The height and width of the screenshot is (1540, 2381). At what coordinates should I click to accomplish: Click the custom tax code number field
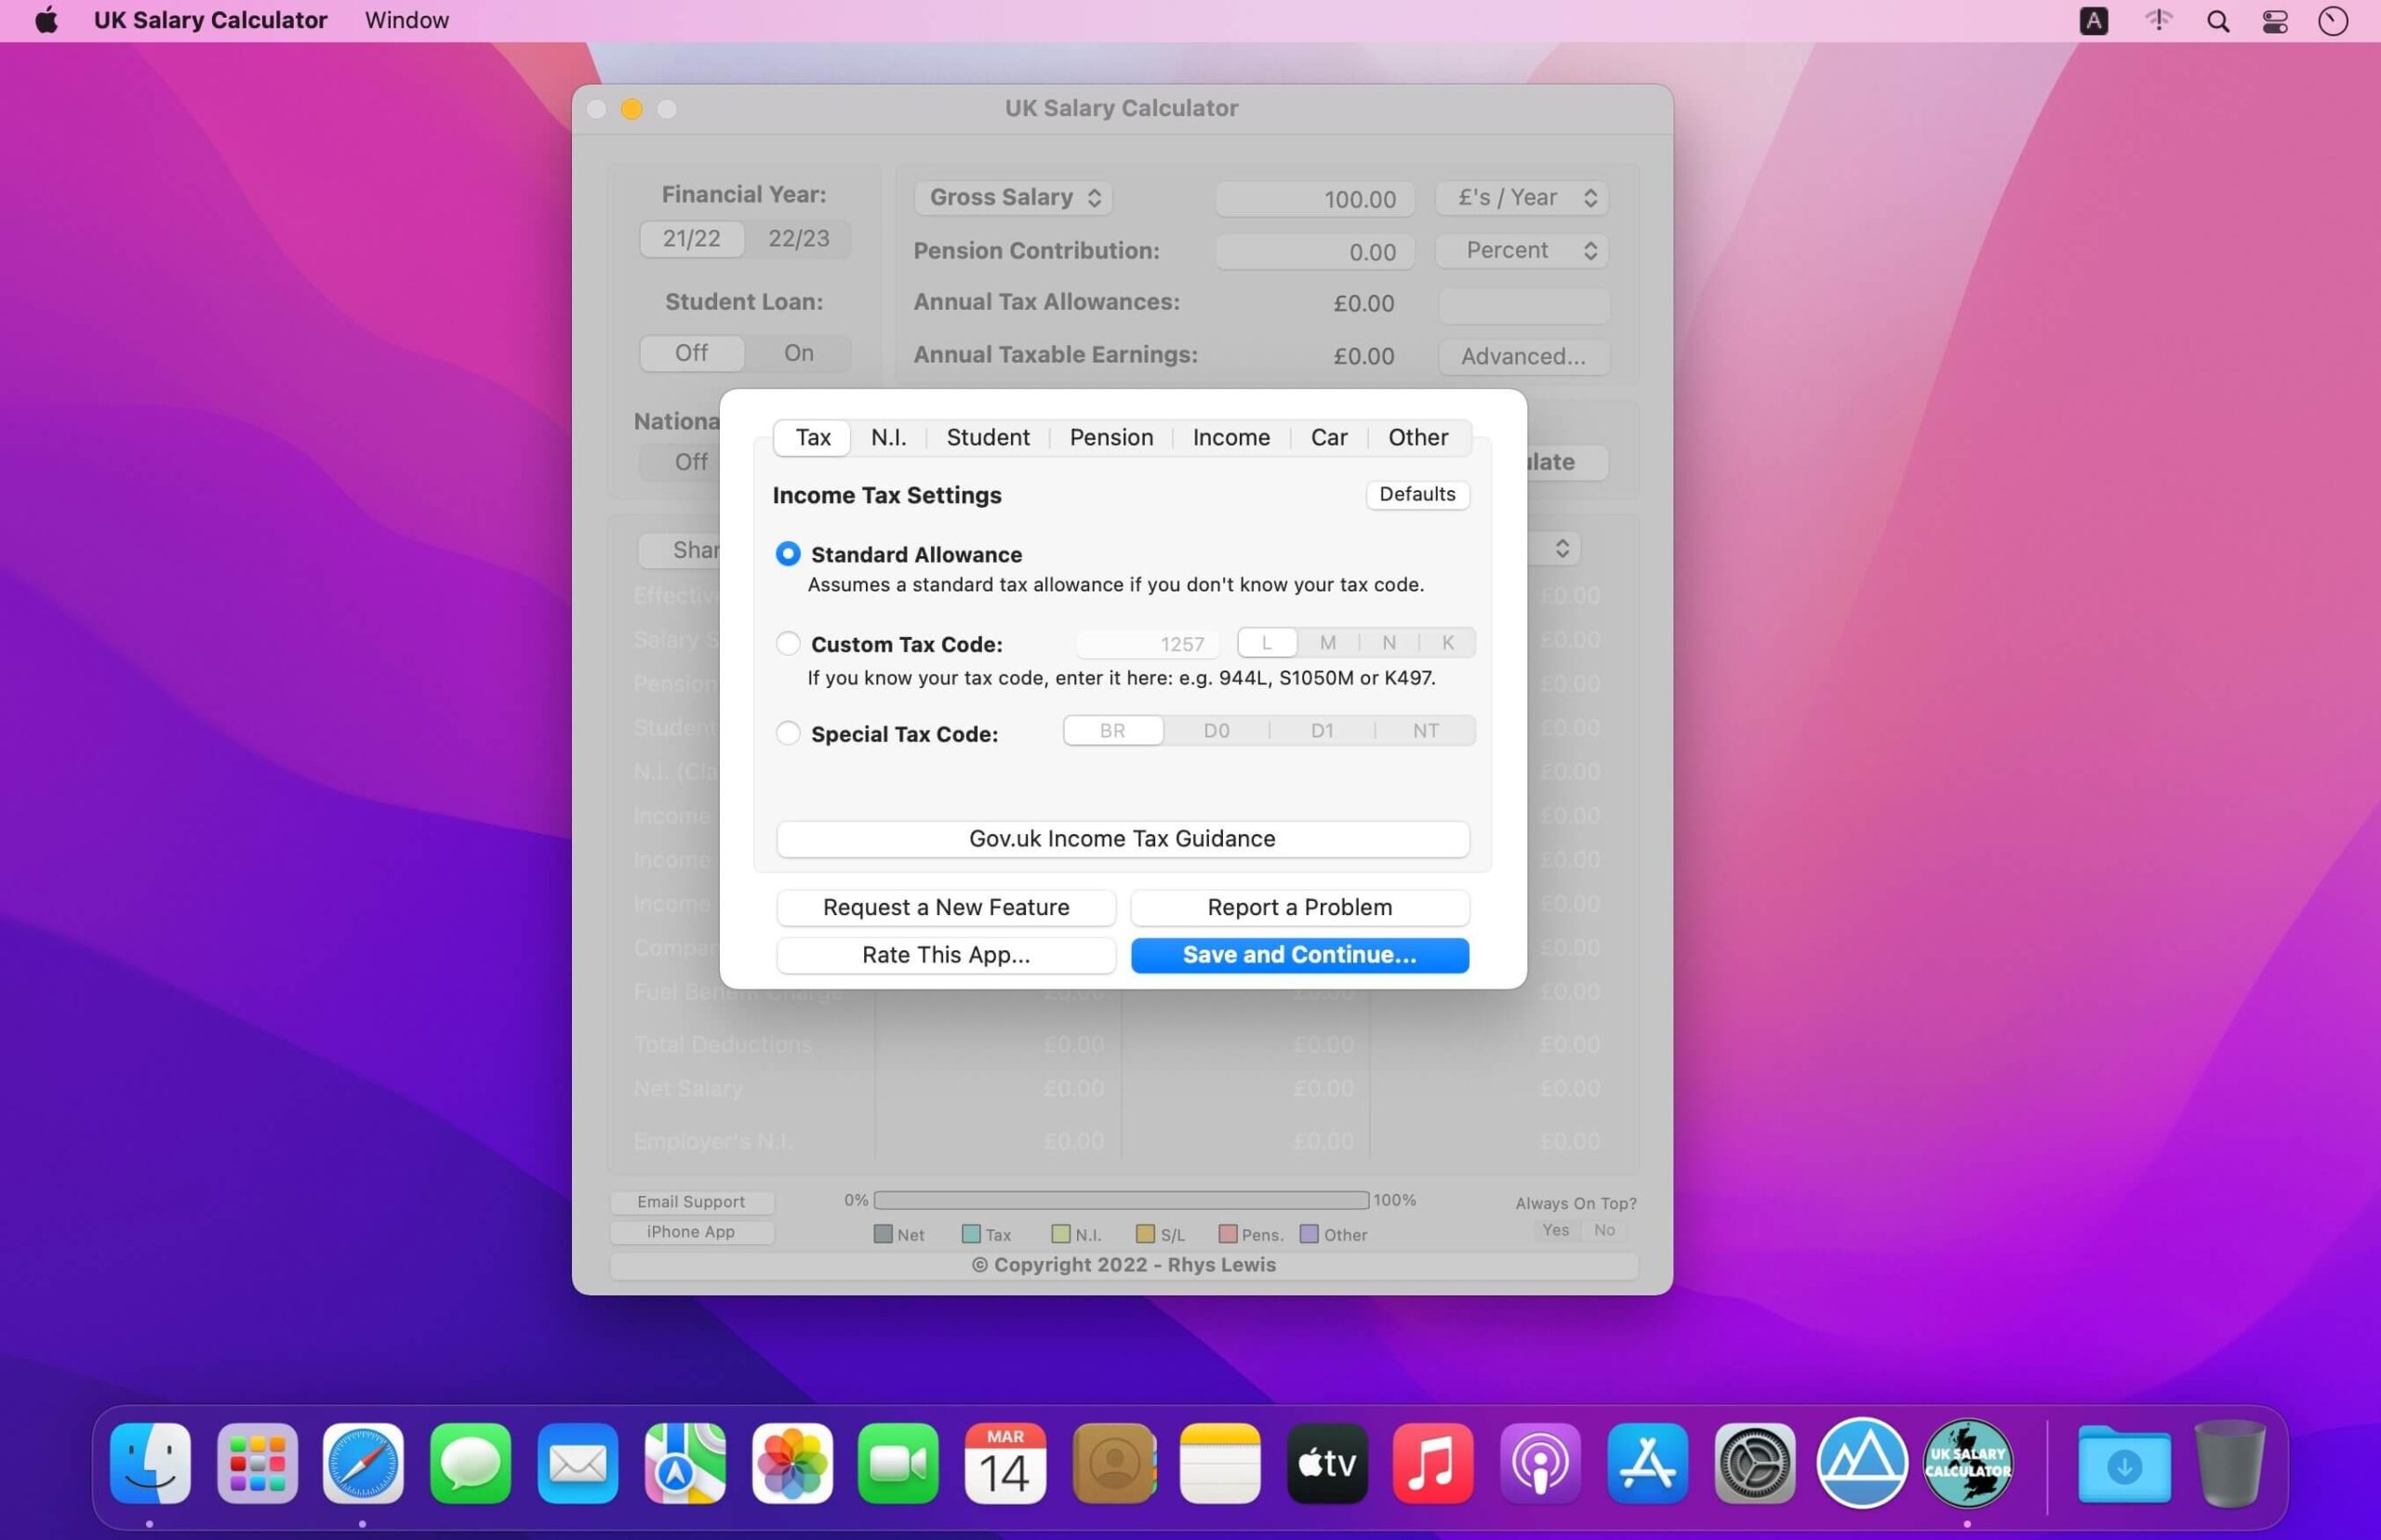click(x=1148, y=643)
